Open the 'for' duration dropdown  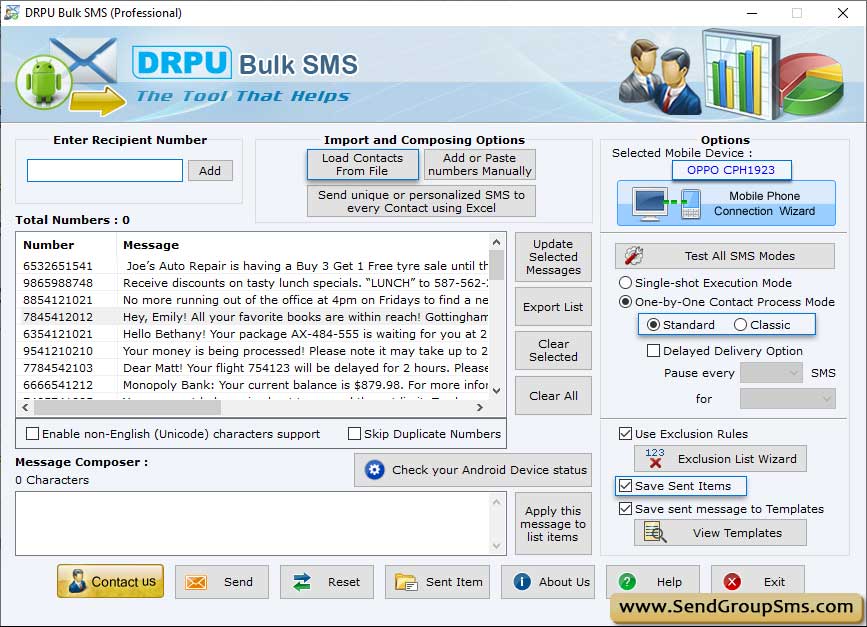pyautogui.click(x=787, y=398)
